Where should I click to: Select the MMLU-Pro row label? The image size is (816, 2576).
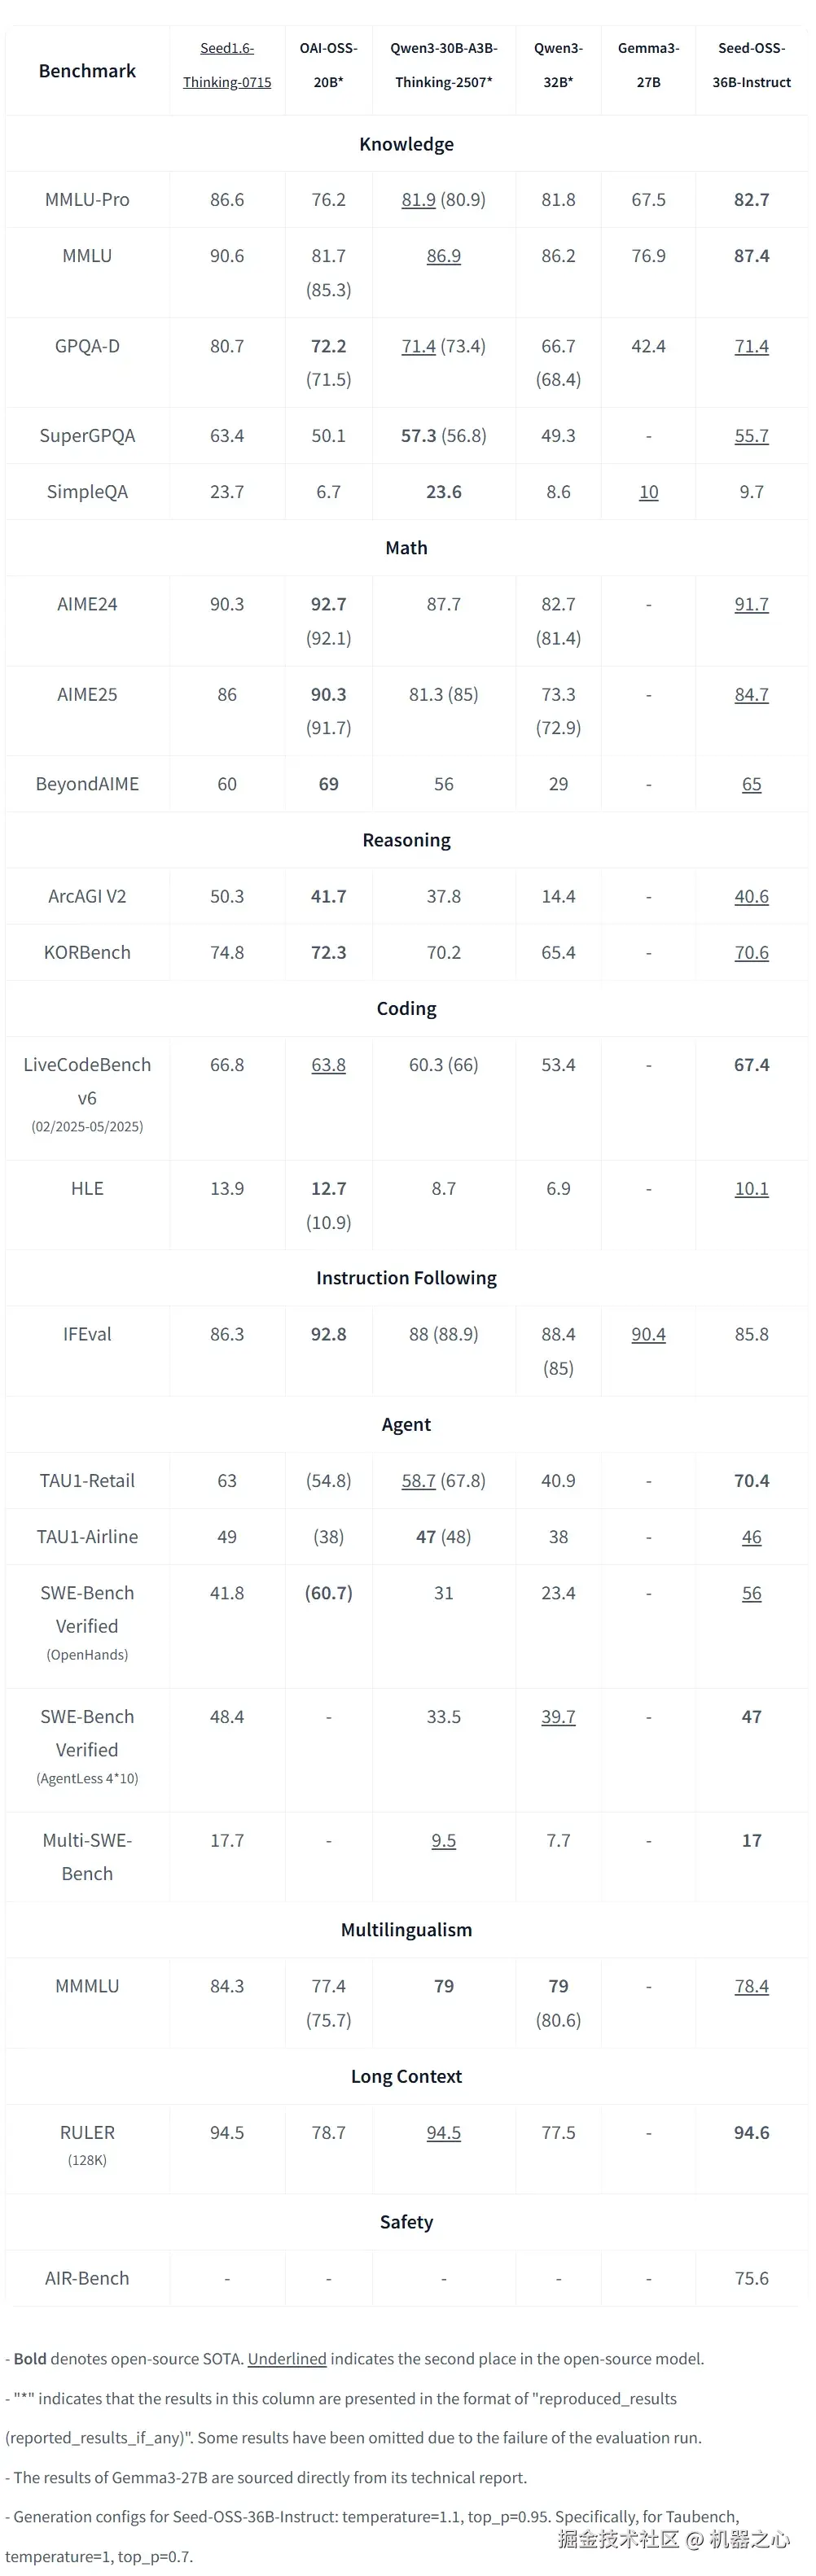point(87,200)
